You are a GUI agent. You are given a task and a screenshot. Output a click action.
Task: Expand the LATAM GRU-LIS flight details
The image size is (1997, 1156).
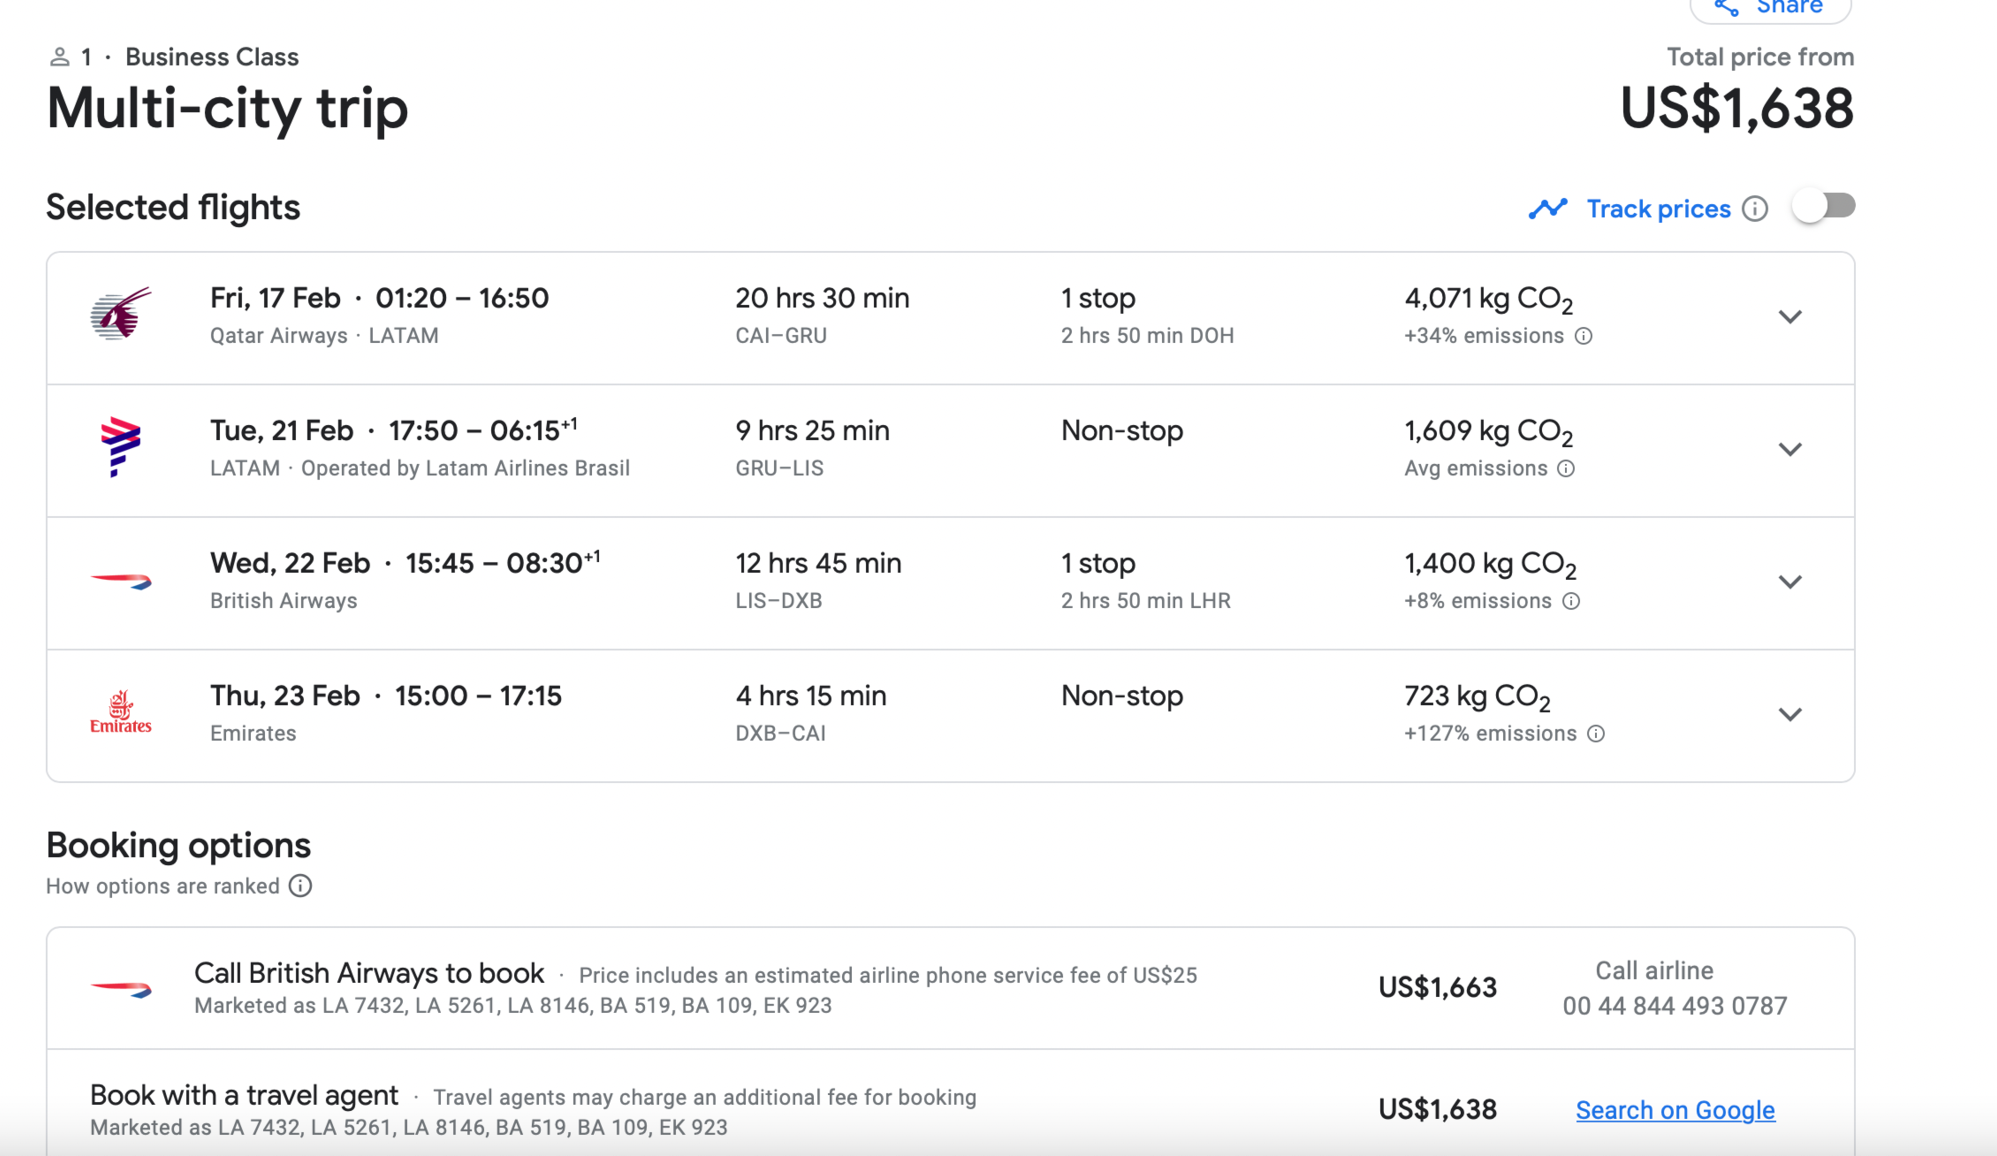[1791, 449]
